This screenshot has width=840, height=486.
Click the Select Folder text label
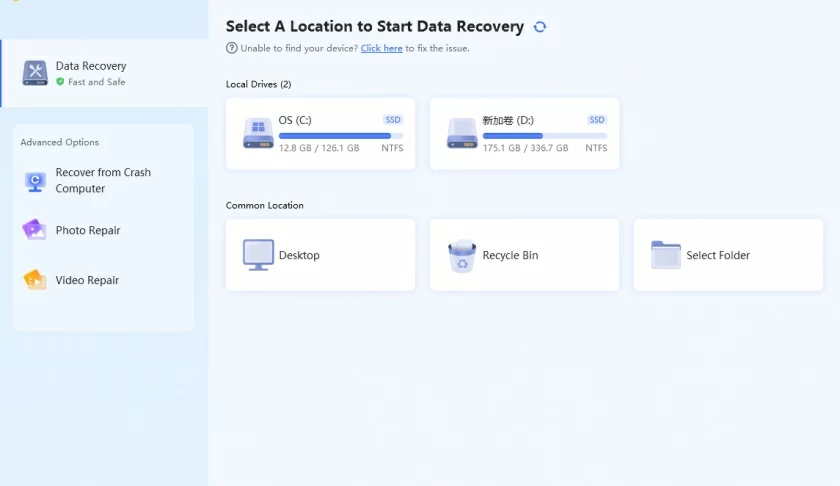(x=718, y=255)
